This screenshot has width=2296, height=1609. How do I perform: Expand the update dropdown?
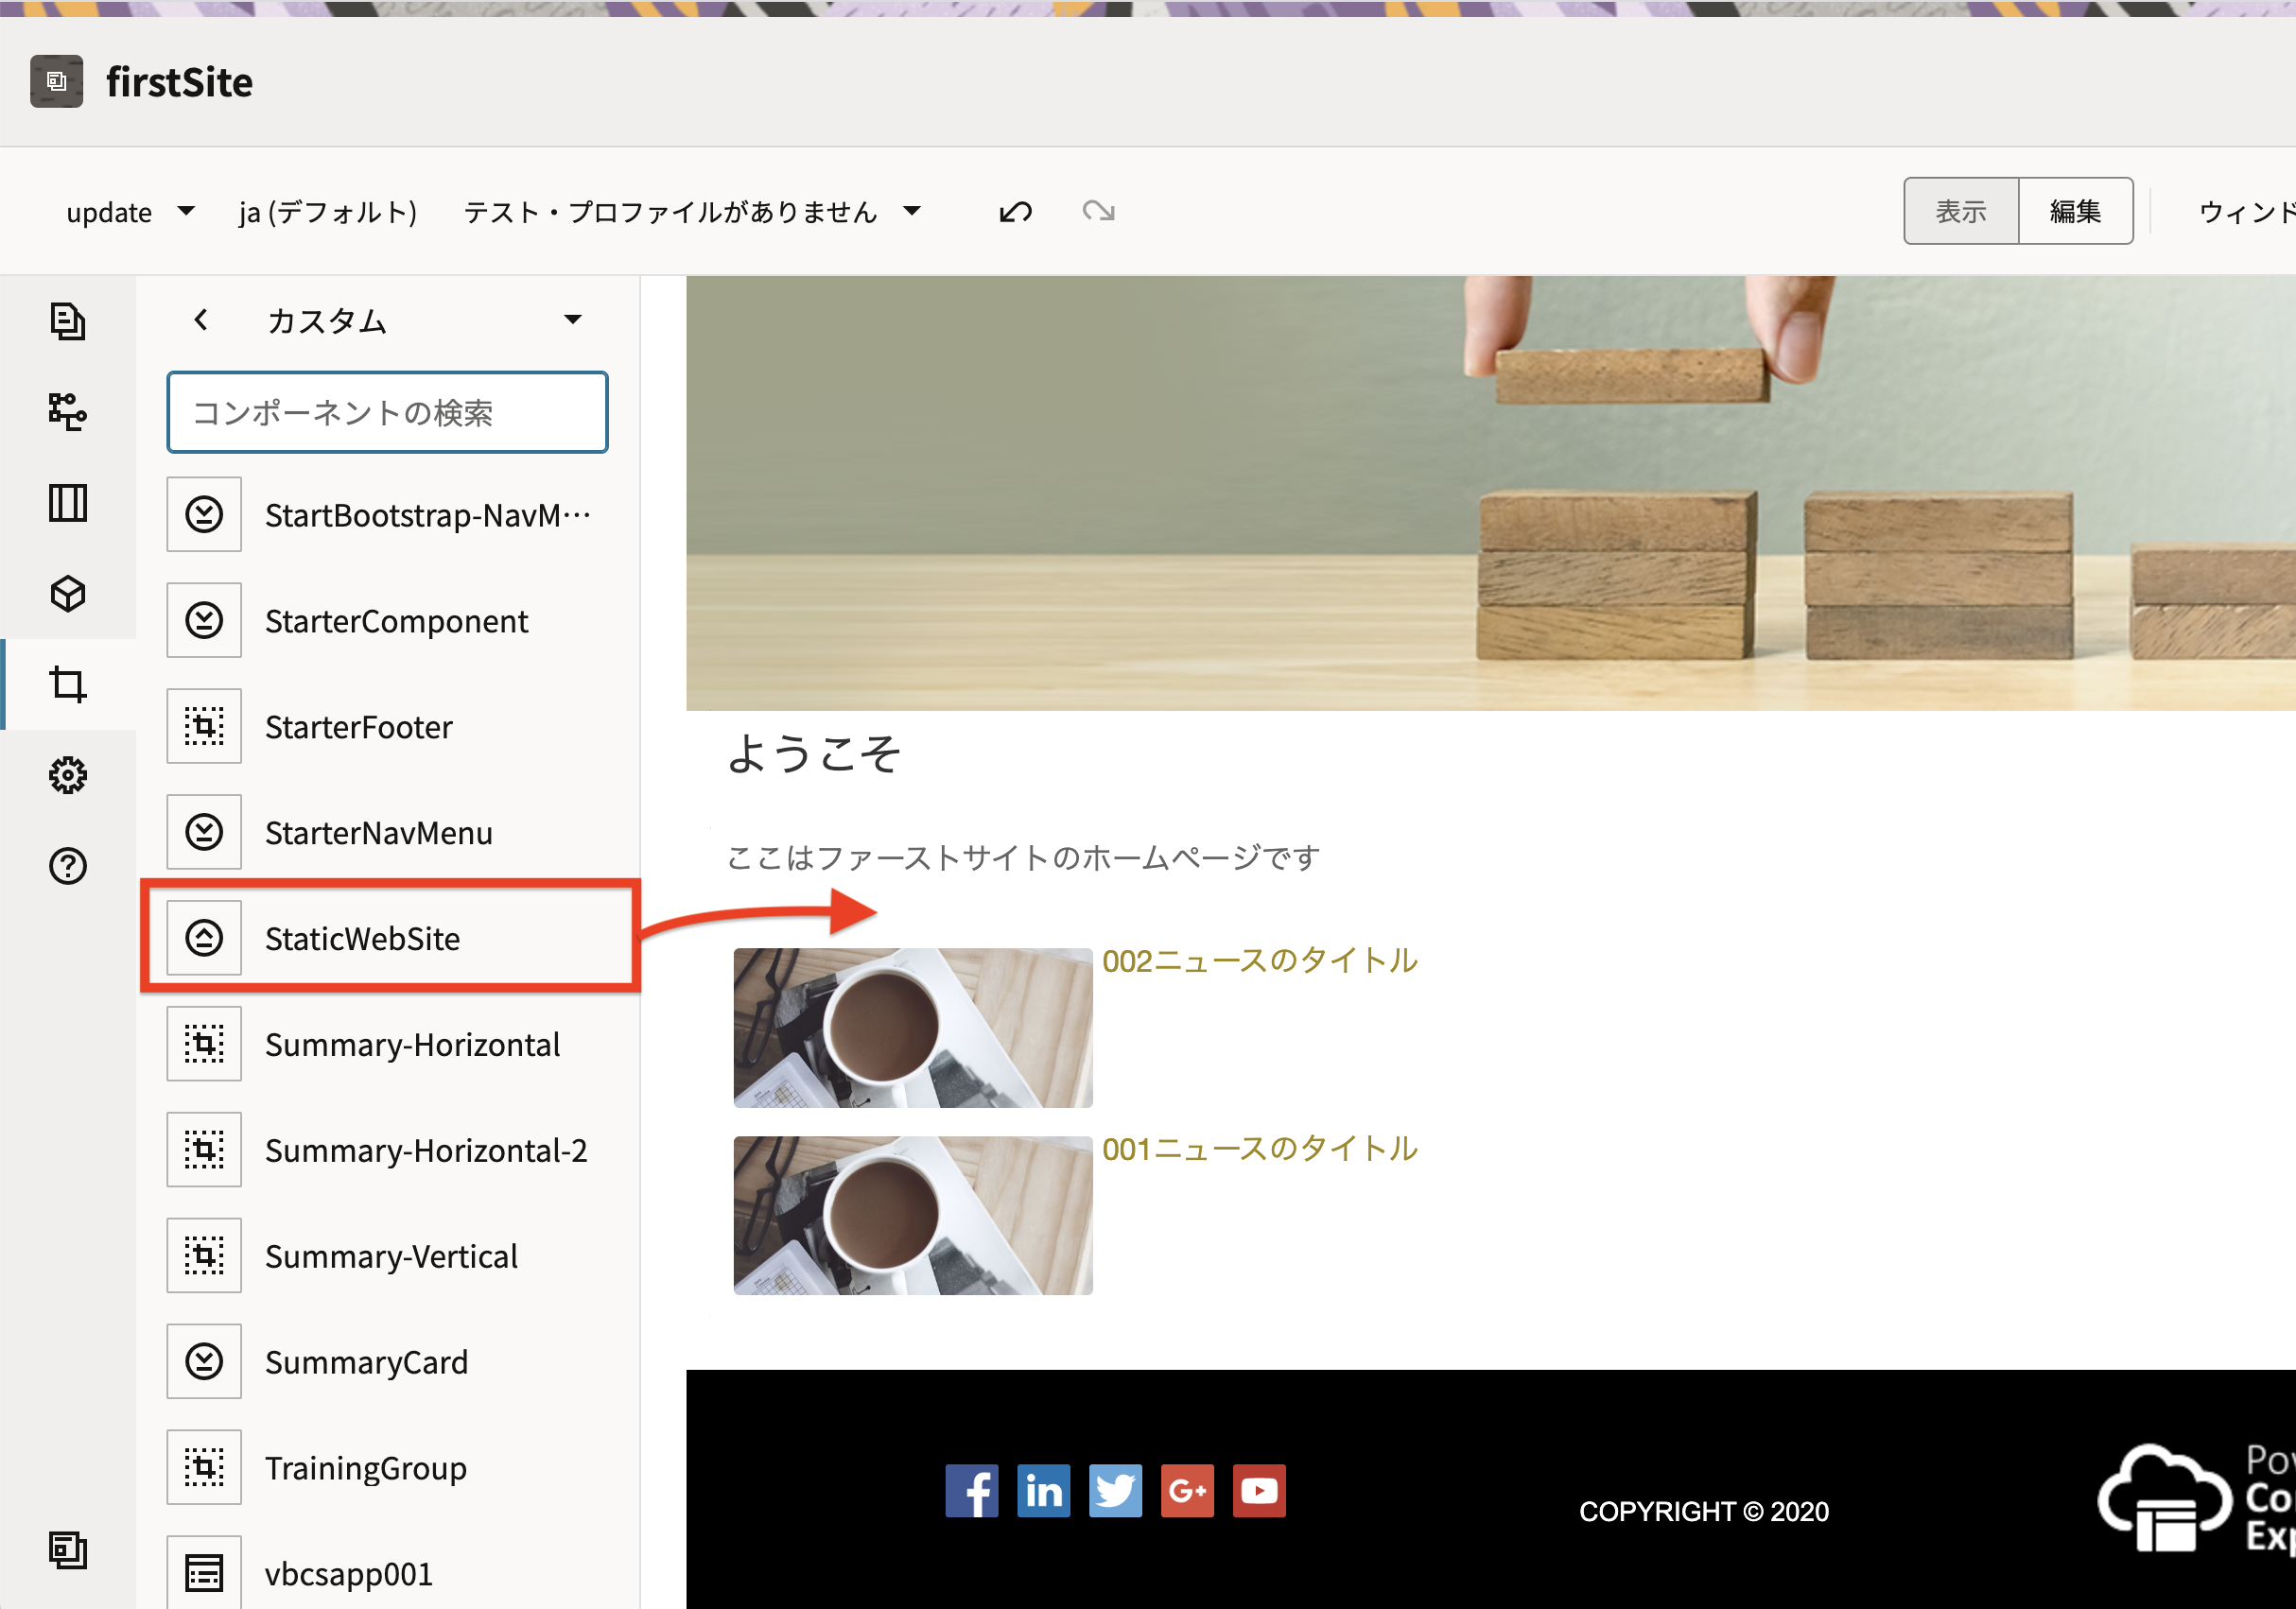tap(129, 212)
